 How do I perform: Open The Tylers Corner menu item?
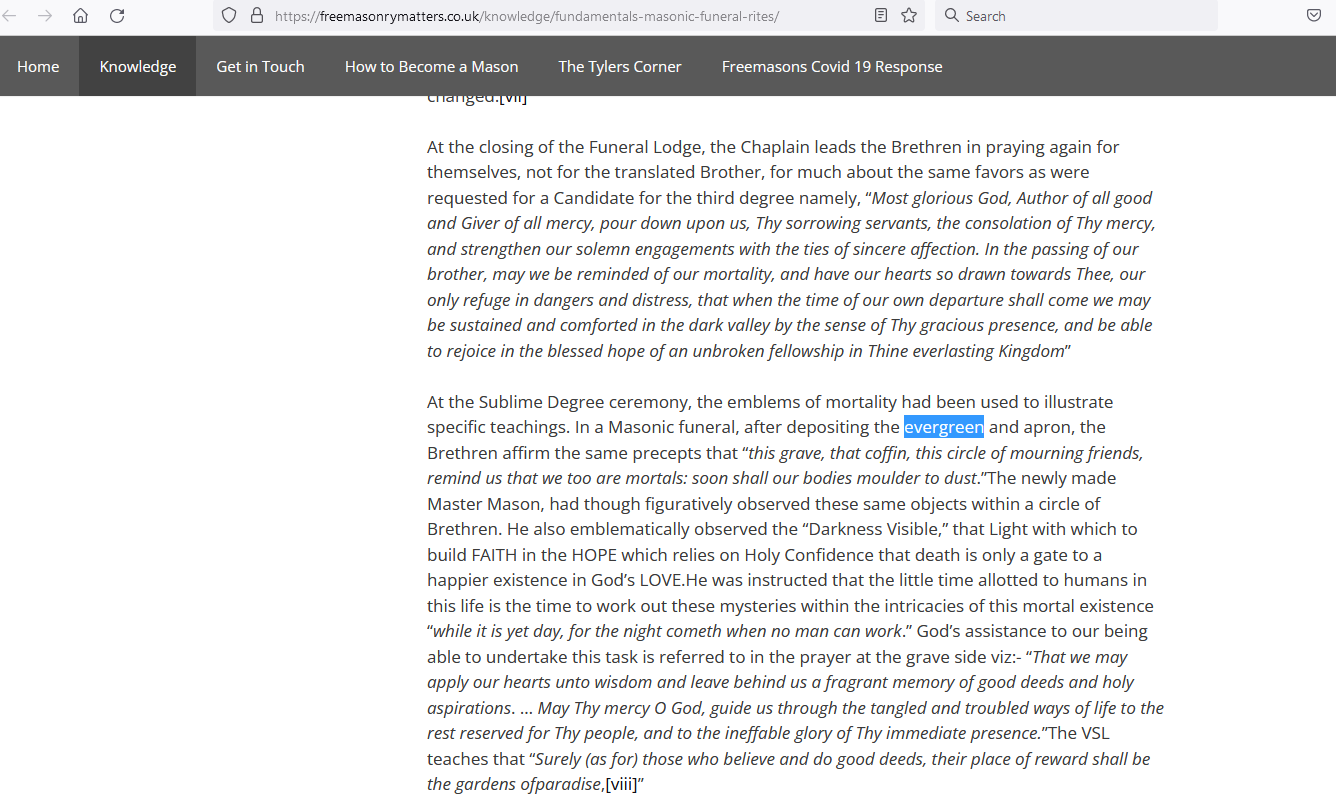620,66
